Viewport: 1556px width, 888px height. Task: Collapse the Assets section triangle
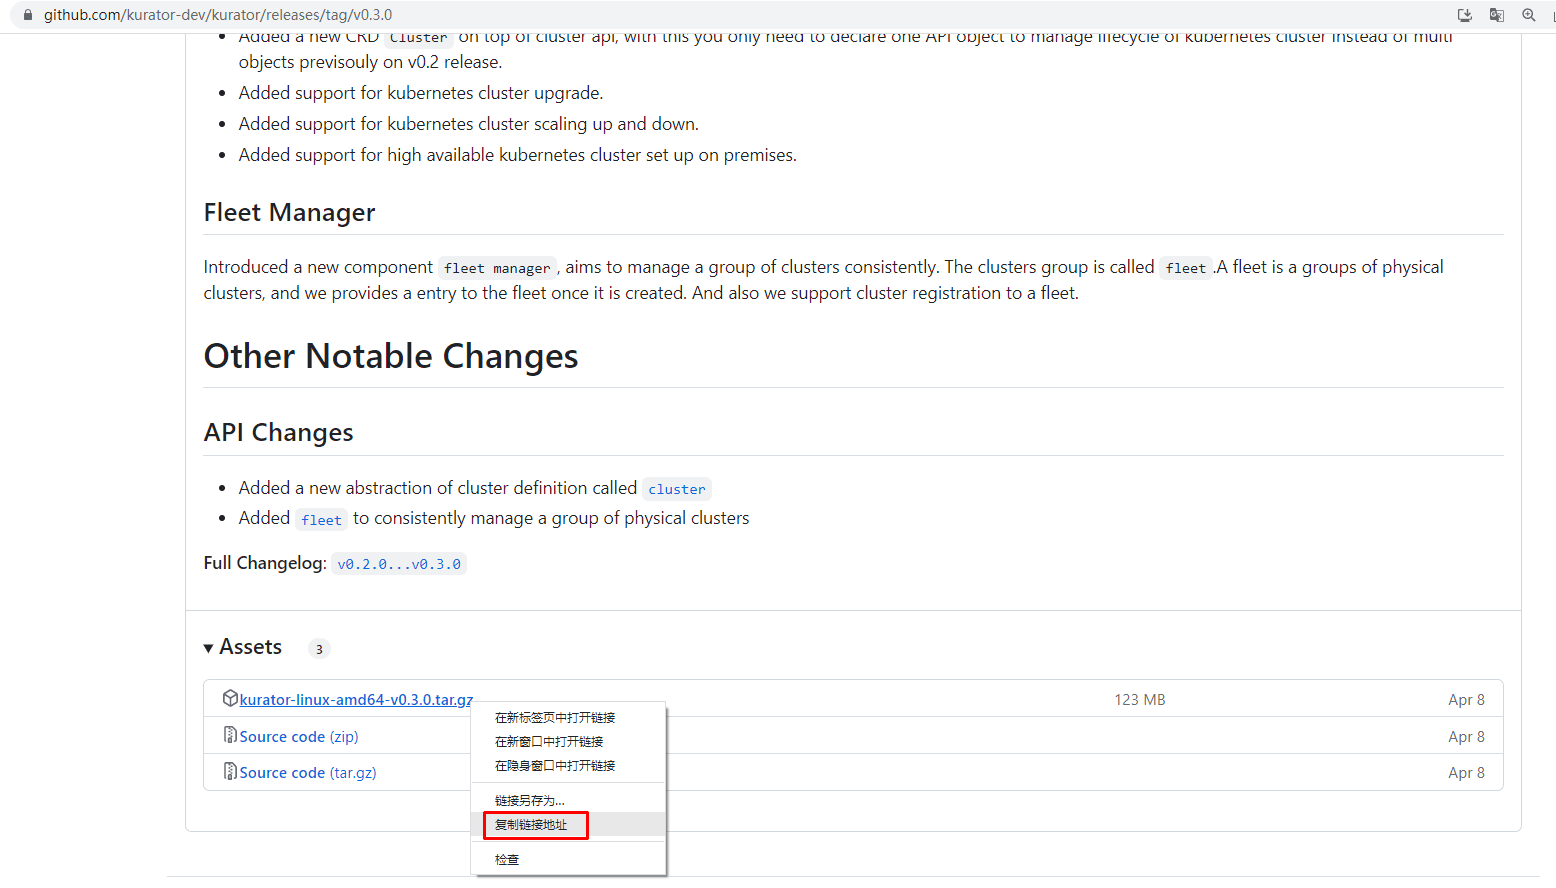[x=208, y=648]
